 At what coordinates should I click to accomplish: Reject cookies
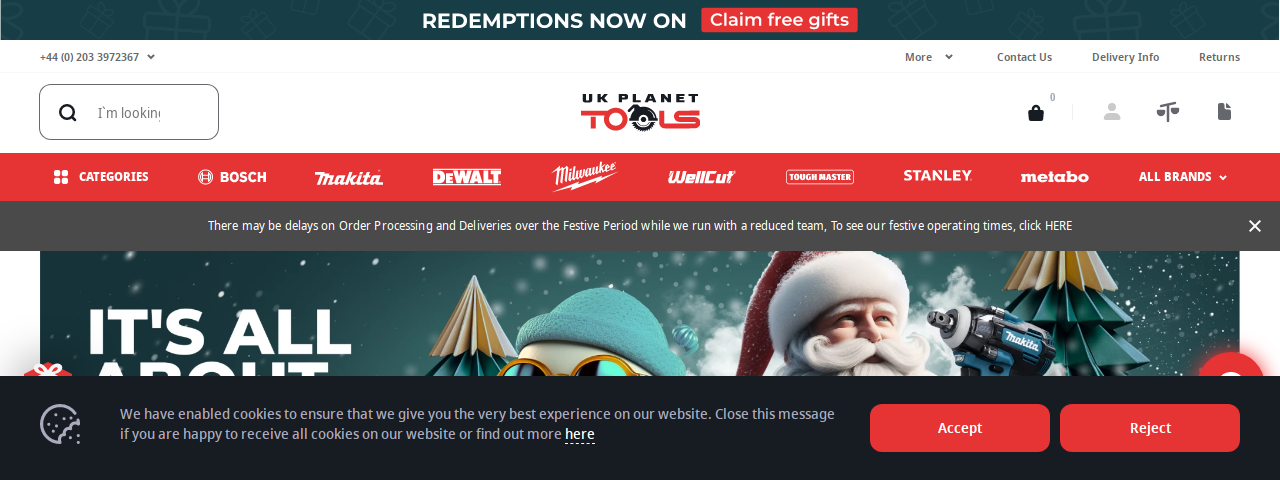[x=1150, y=428]
